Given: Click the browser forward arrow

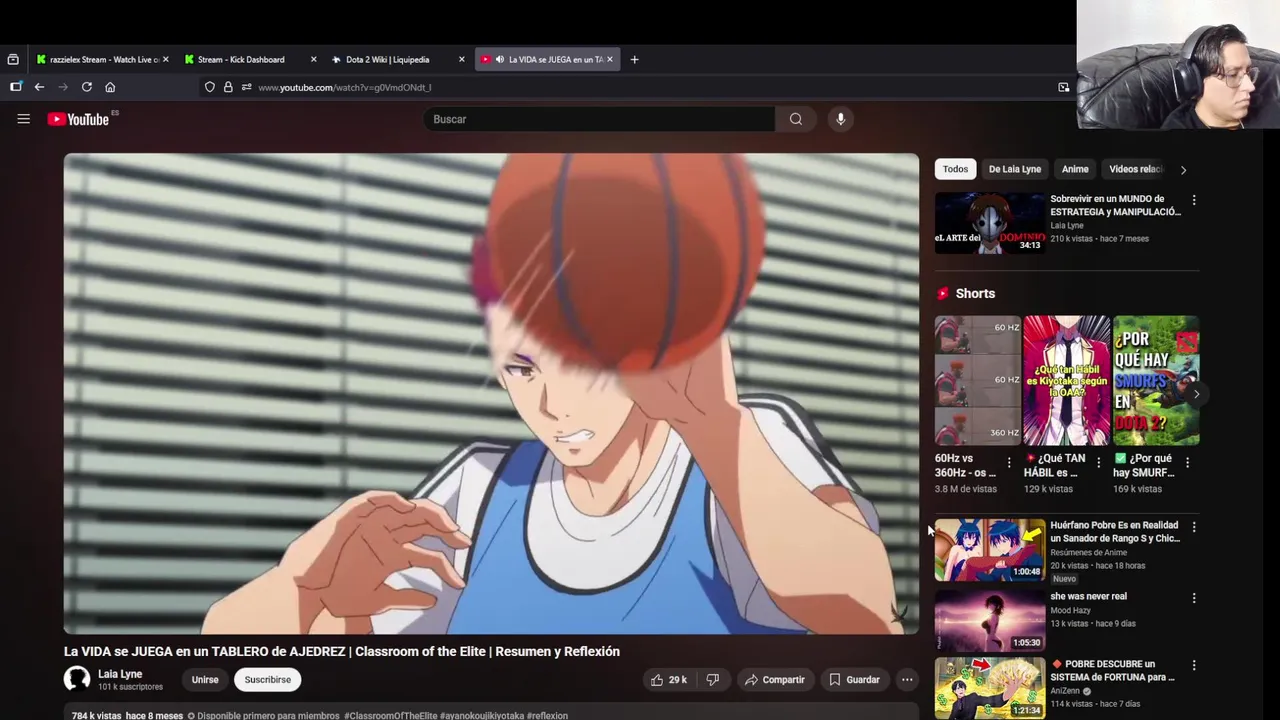Looking at the screenshot, I should 63,87.
